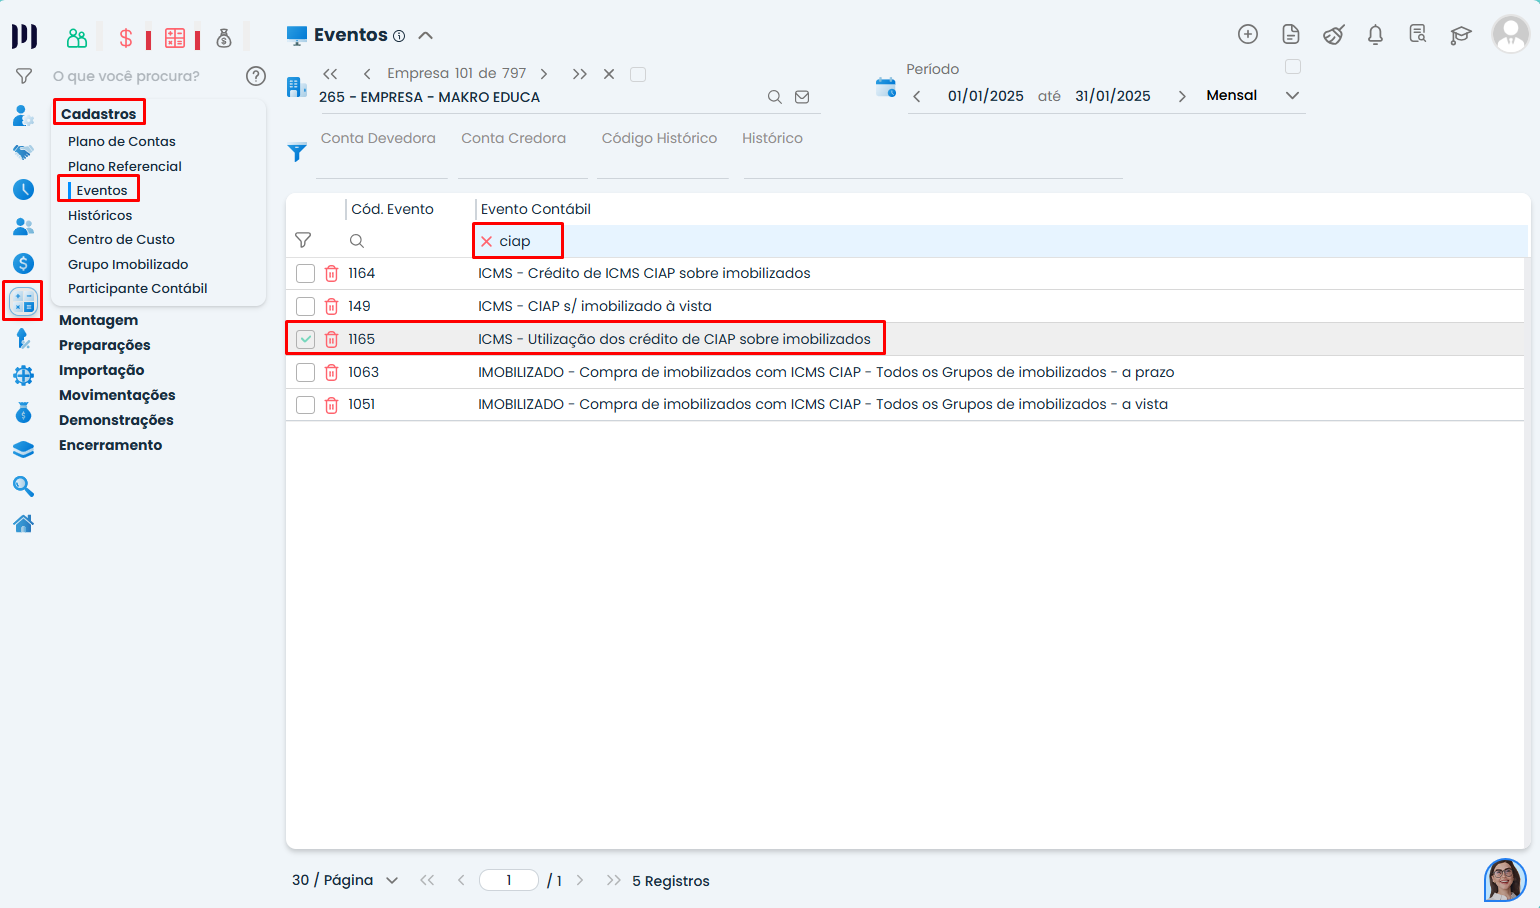Collapse the Eventos title chevron
1540x908 pixels.
426,35
